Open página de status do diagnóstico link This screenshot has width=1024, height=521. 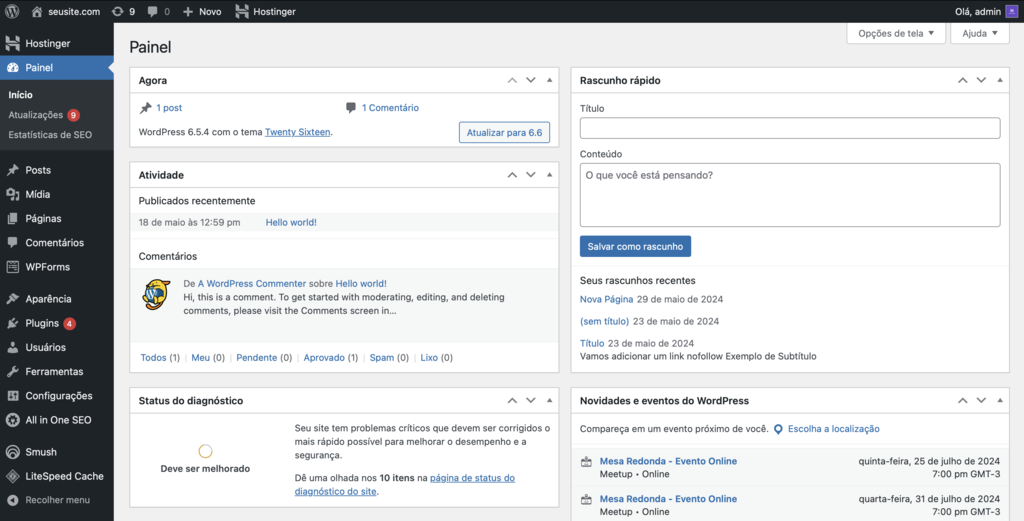point(405,484)
